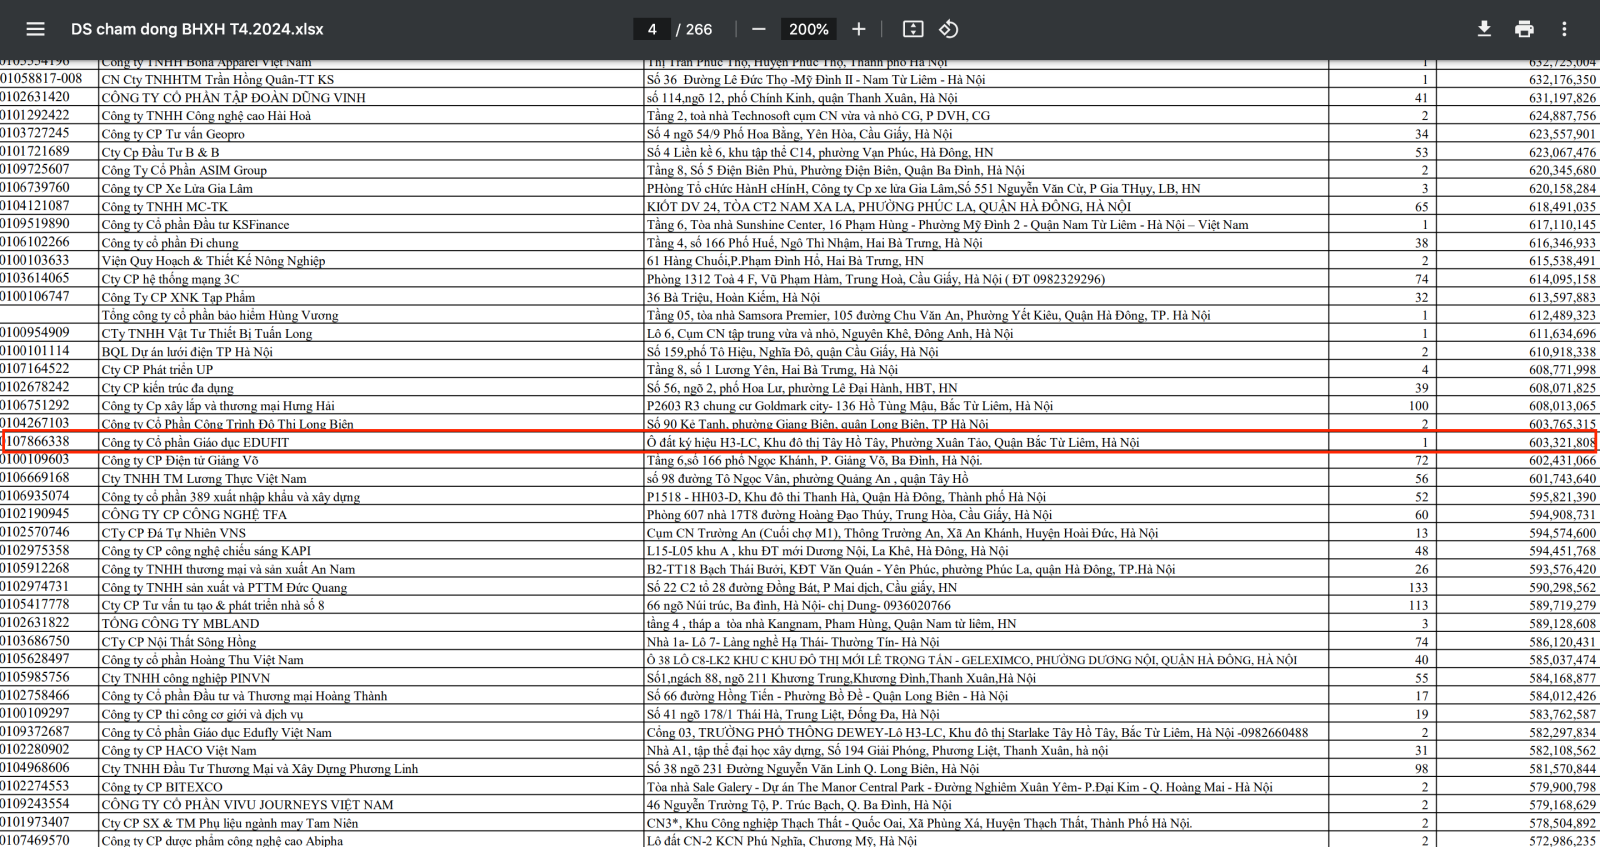Select amount 589,128,608
Screen dimensions: 1600x847
pos(1562,624)
